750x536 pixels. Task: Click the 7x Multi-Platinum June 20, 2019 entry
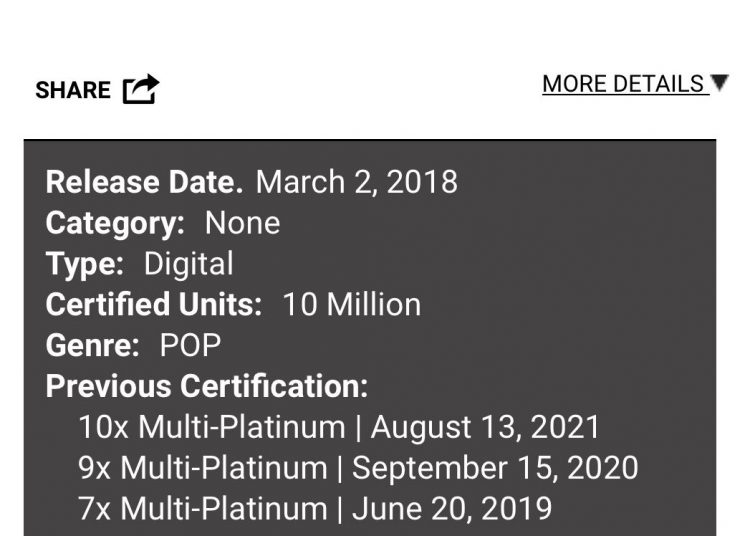[315, 508]
